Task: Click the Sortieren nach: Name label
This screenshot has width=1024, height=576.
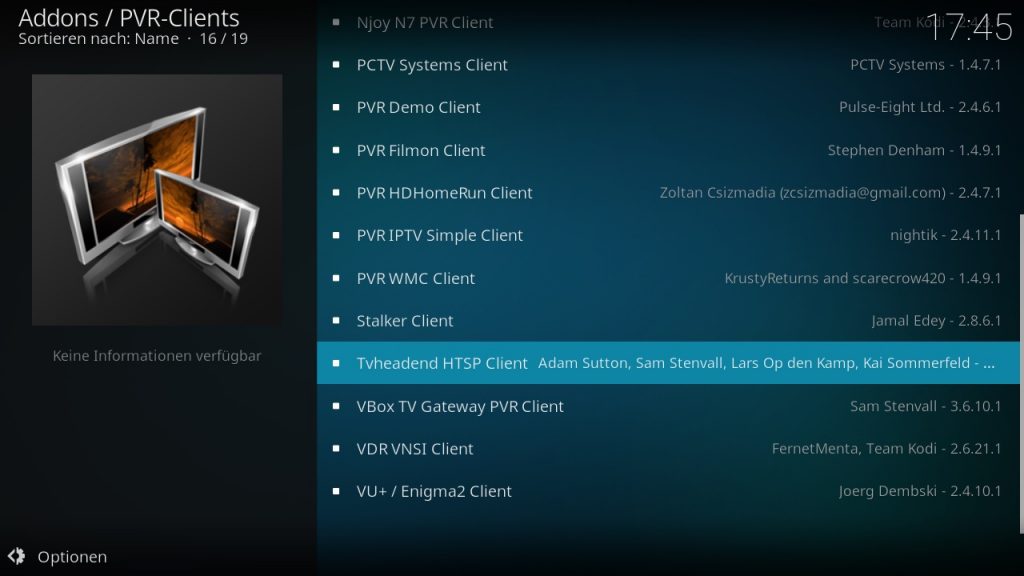Action: click(x=99, y=39)
